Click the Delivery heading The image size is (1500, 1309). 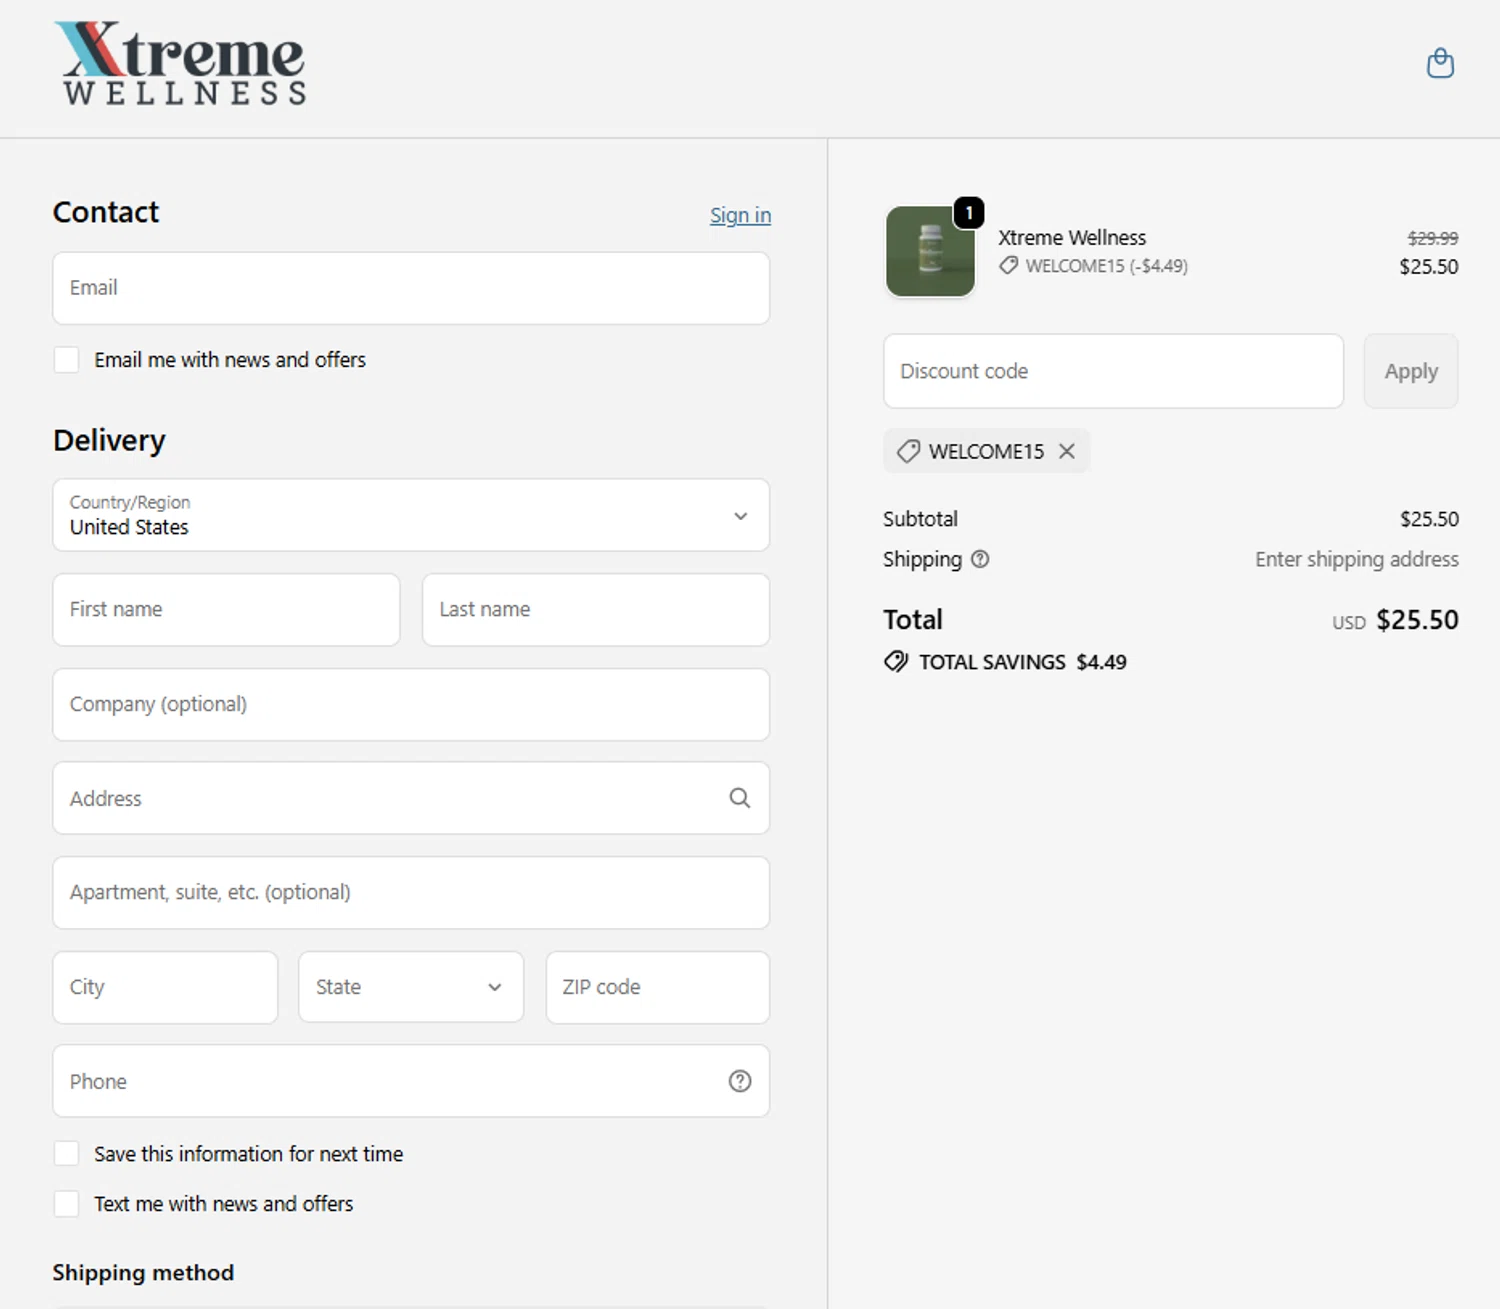pos(109,440)
